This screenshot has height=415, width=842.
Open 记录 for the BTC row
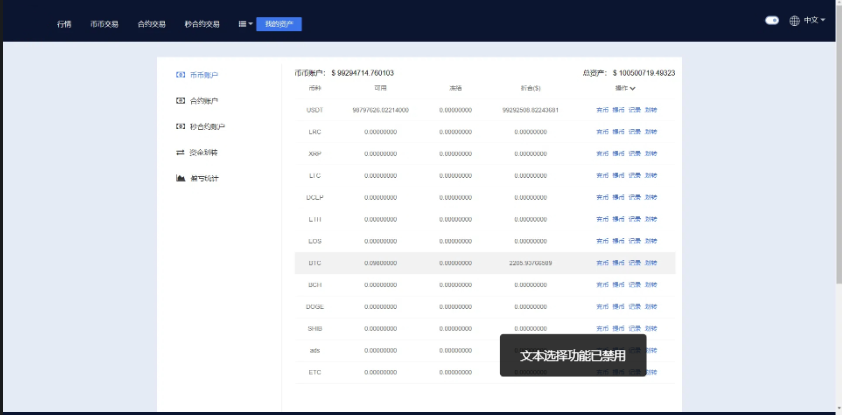tap(635, 263)
